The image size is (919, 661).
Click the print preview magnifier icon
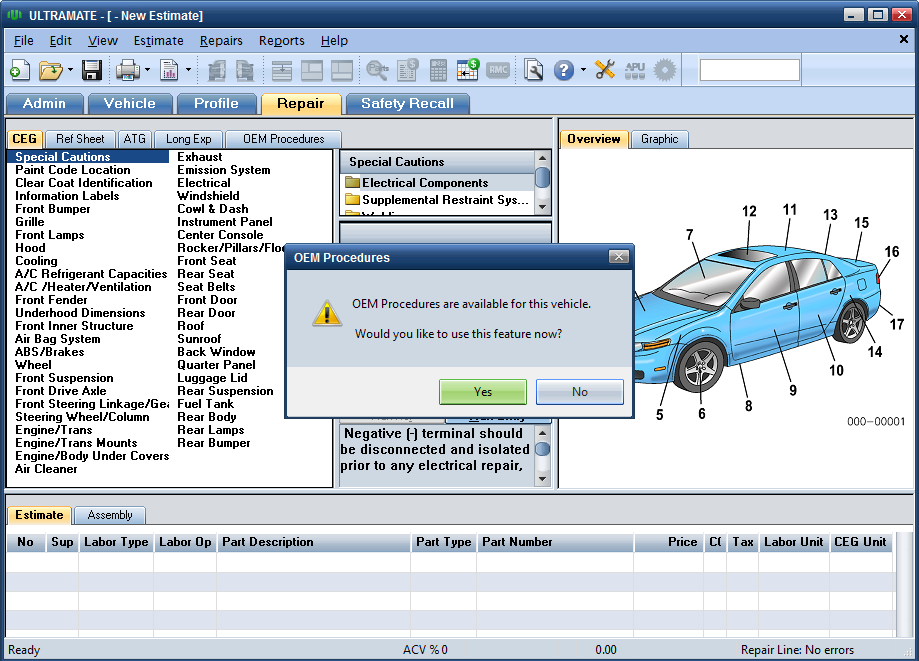534,70
